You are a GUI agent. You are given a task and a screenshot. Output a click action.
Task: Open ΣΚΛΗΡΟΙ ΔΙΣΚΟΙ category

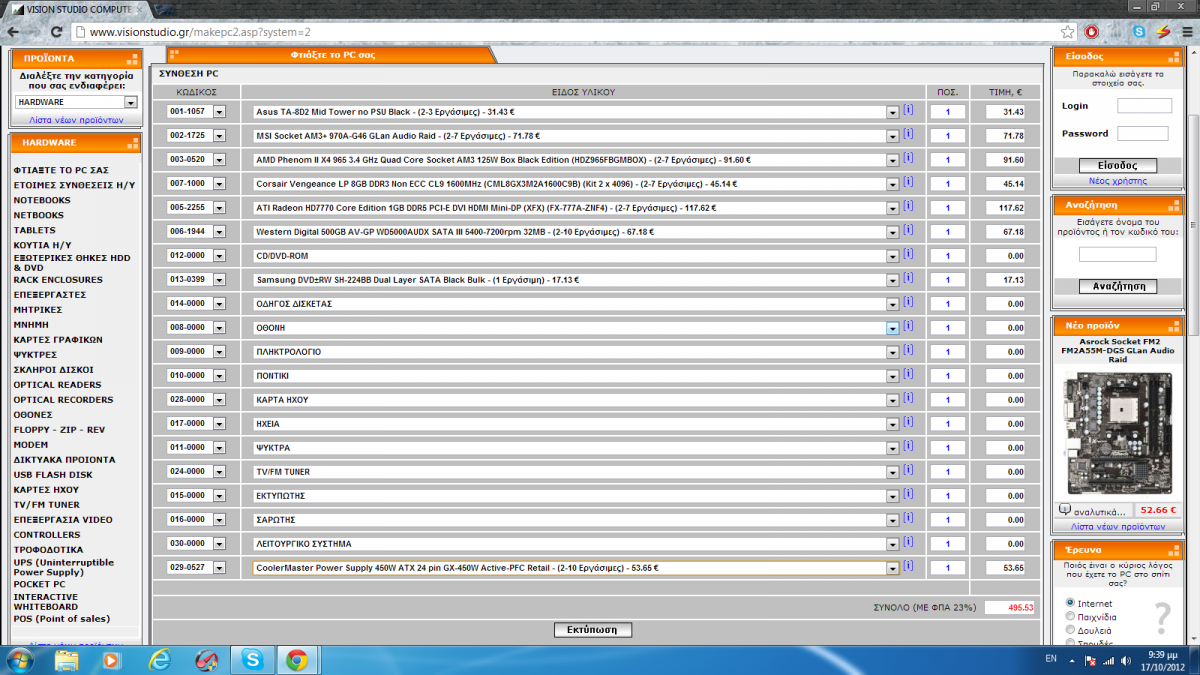pos(56,370)
